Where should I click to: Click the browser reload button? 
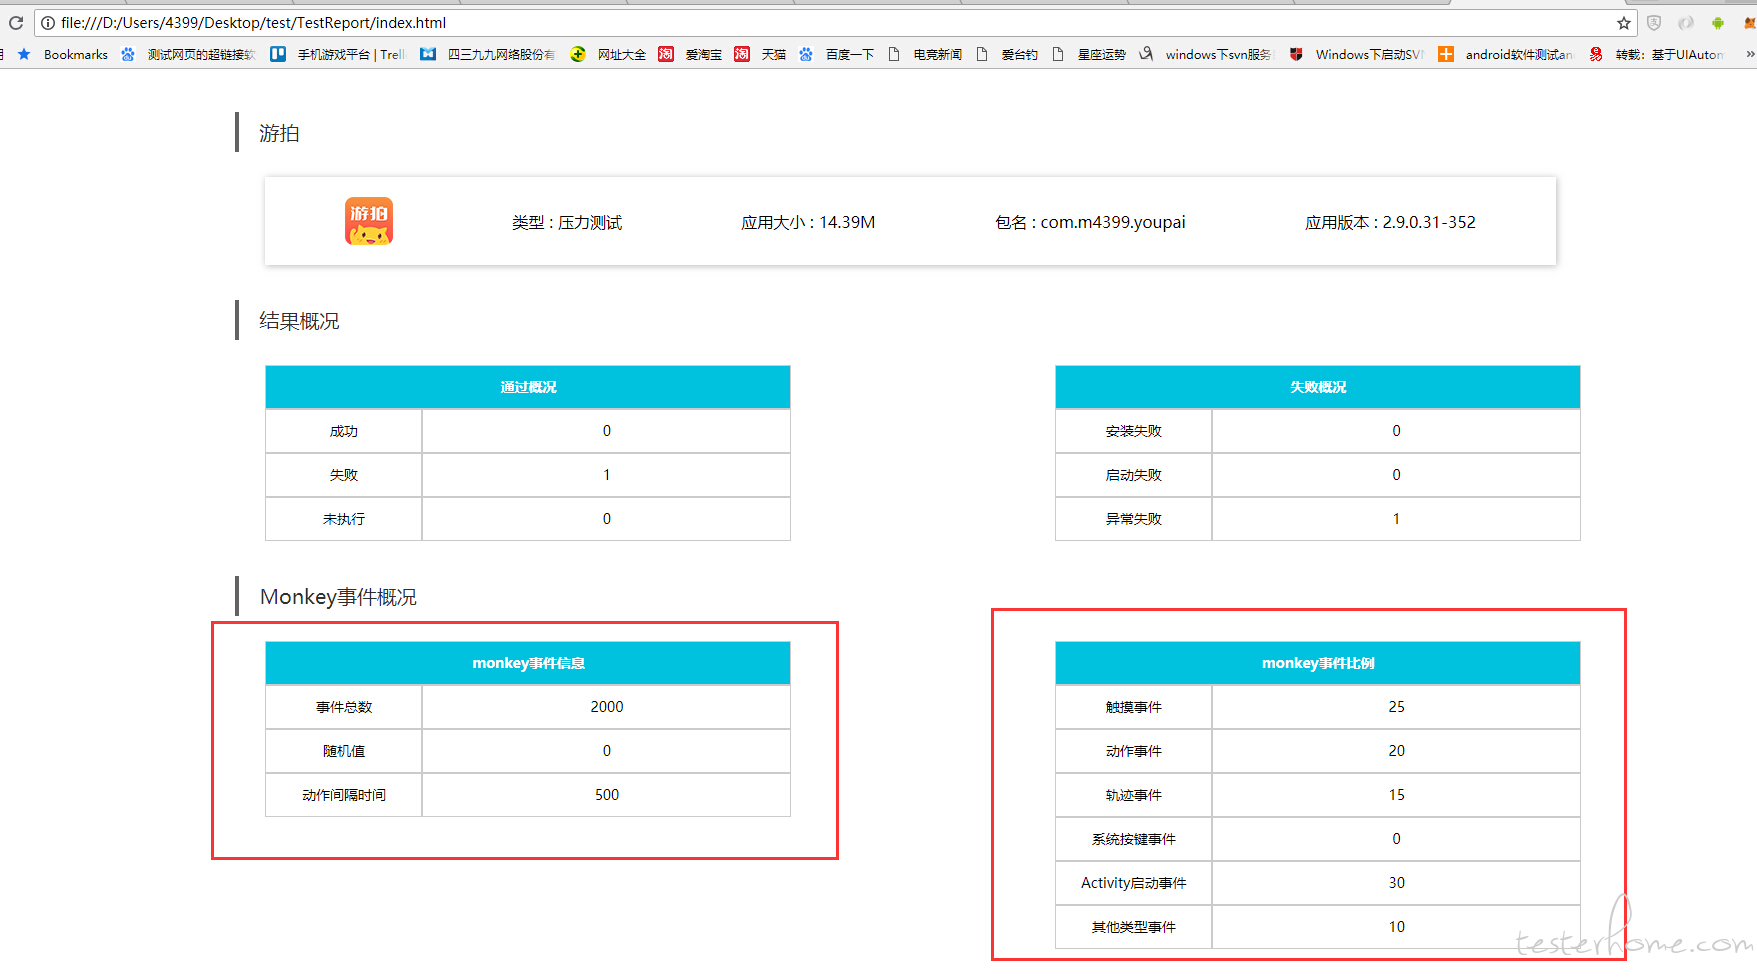(x=16, y=22)
